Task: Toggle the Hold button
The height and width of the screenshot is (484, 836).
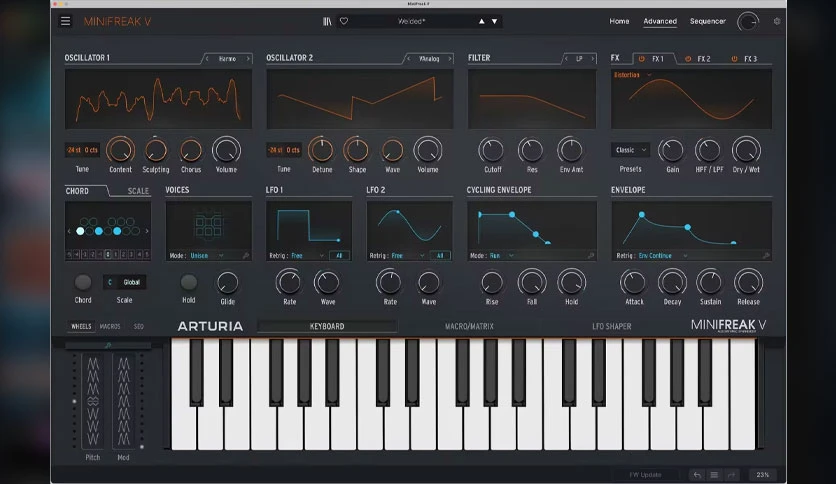Action: coord(189,282)
